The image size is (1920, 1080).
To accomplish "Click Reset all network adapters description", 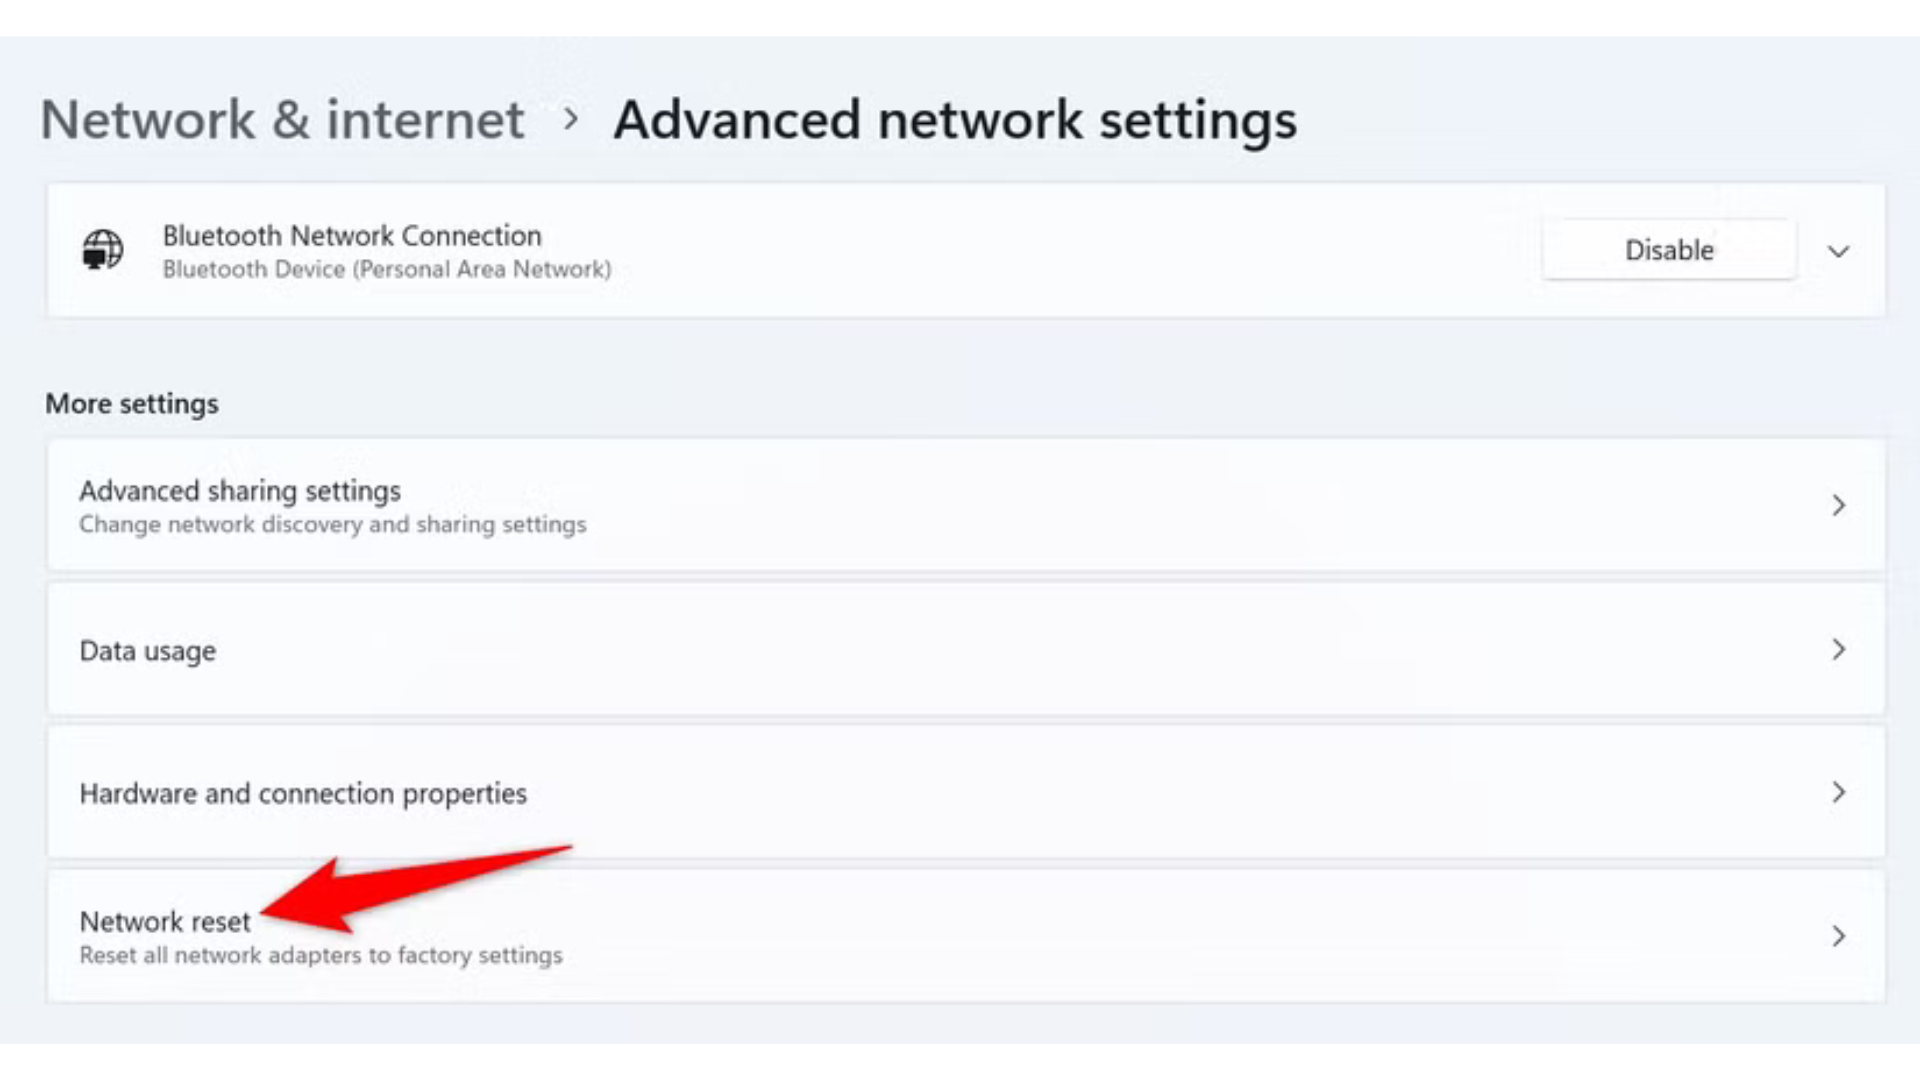I will tap(321, 956).
